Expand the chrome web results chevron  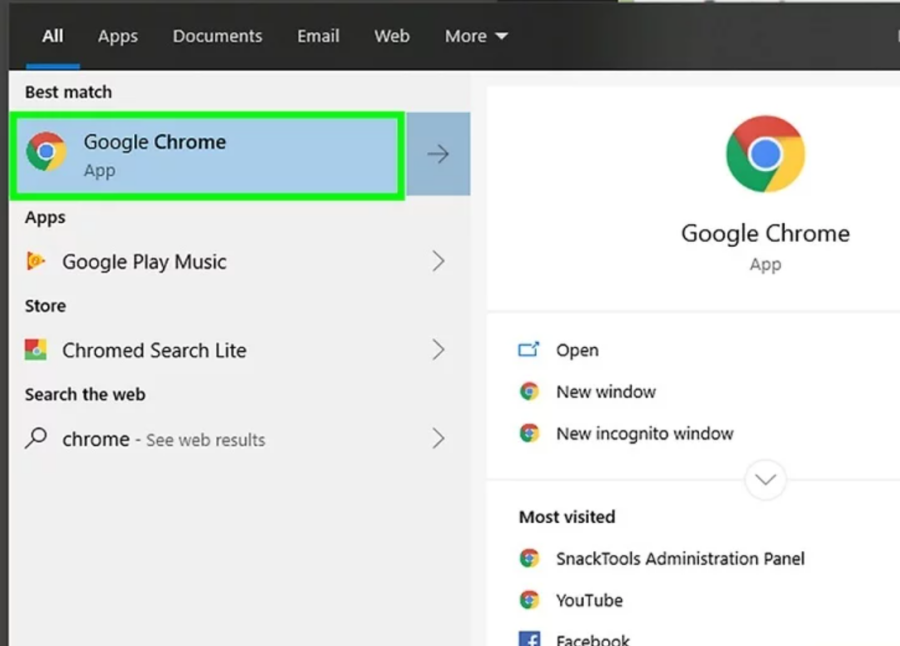pos(439,439)
